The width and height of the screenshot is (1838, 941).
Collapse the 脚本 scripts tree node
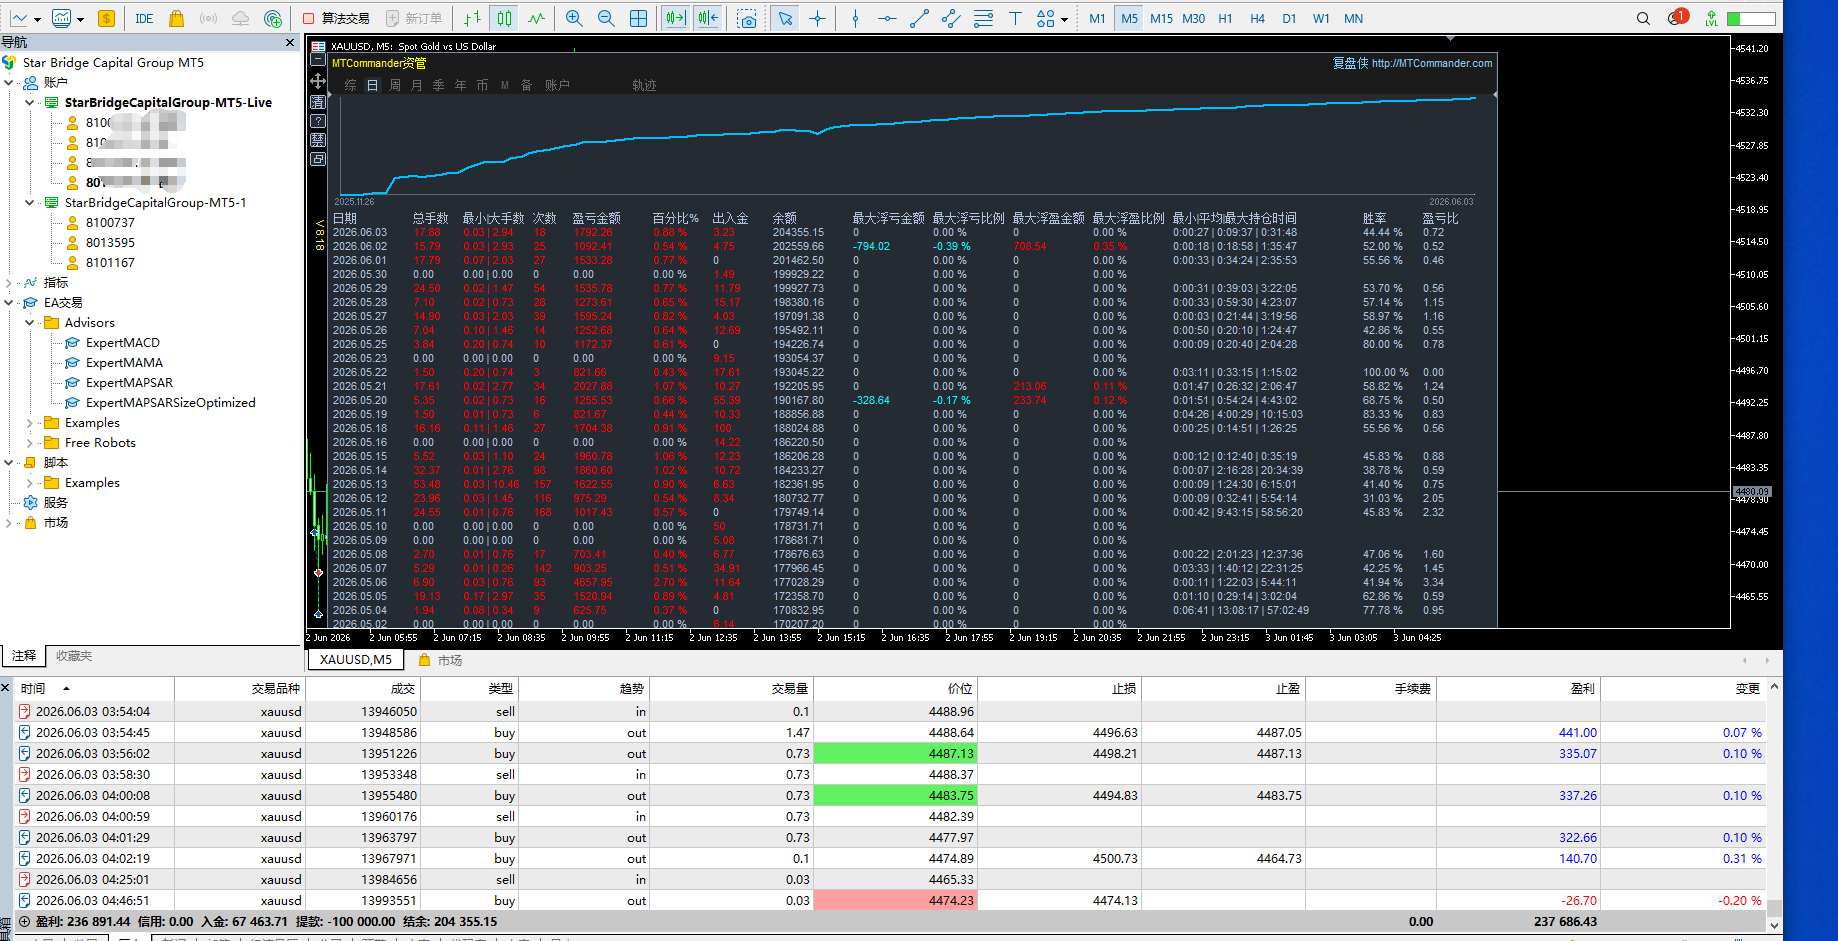(x=9, y=462)
